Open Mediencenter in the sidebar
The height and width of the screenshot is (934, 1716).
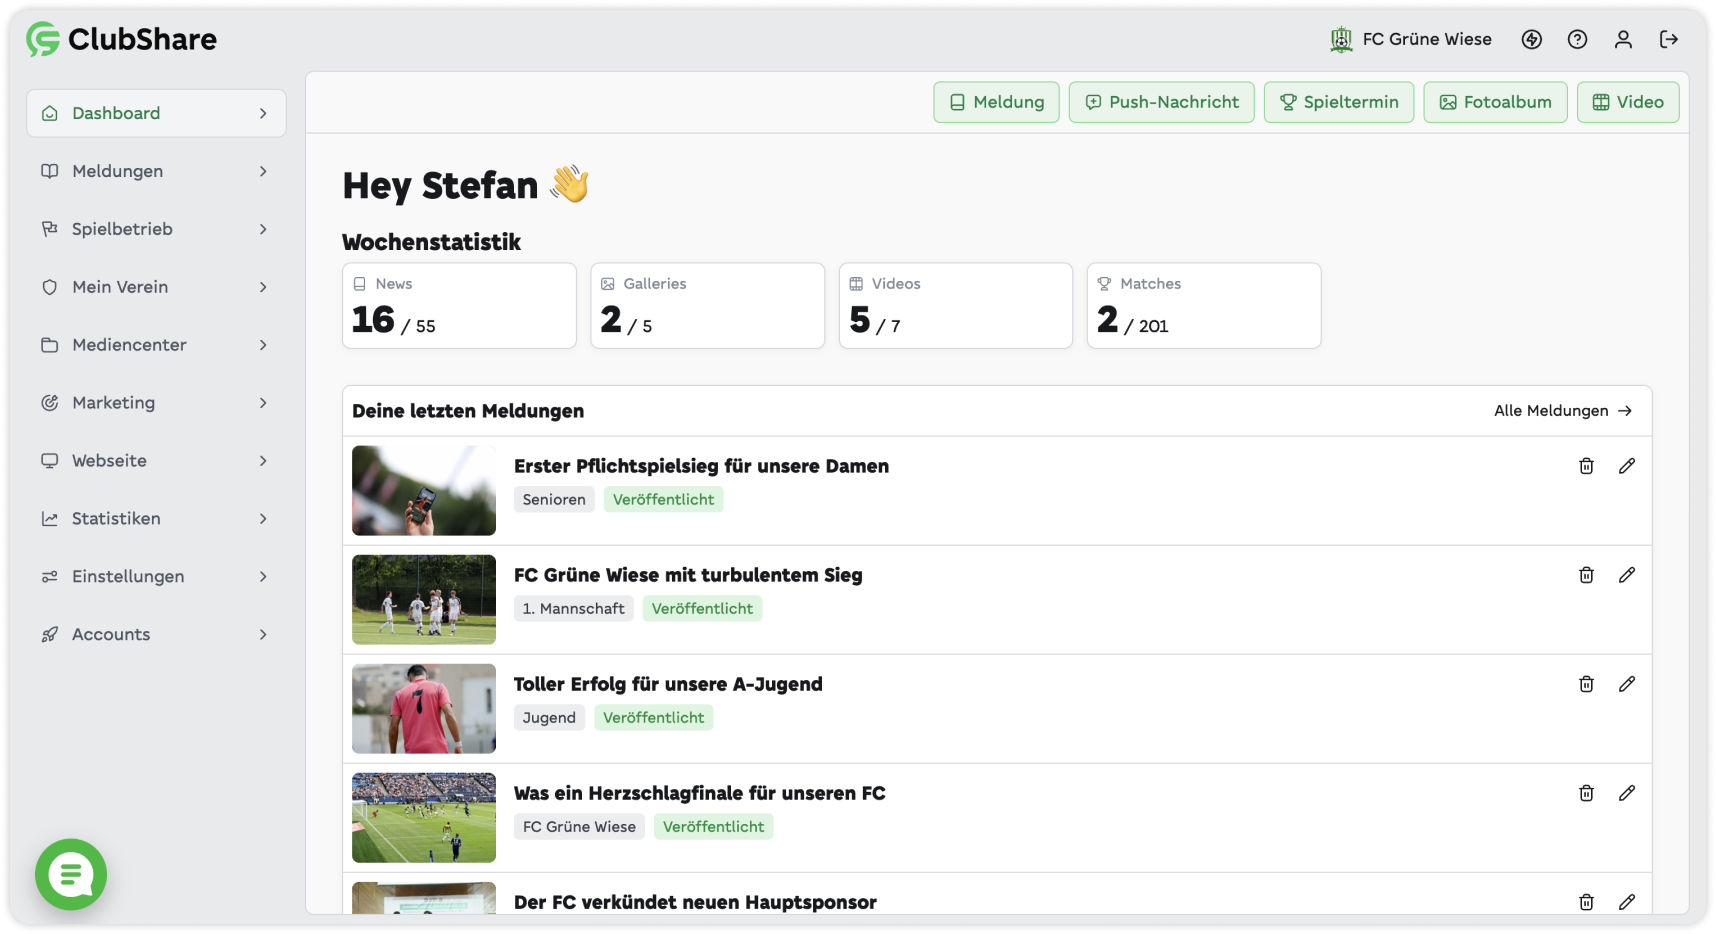156,345
